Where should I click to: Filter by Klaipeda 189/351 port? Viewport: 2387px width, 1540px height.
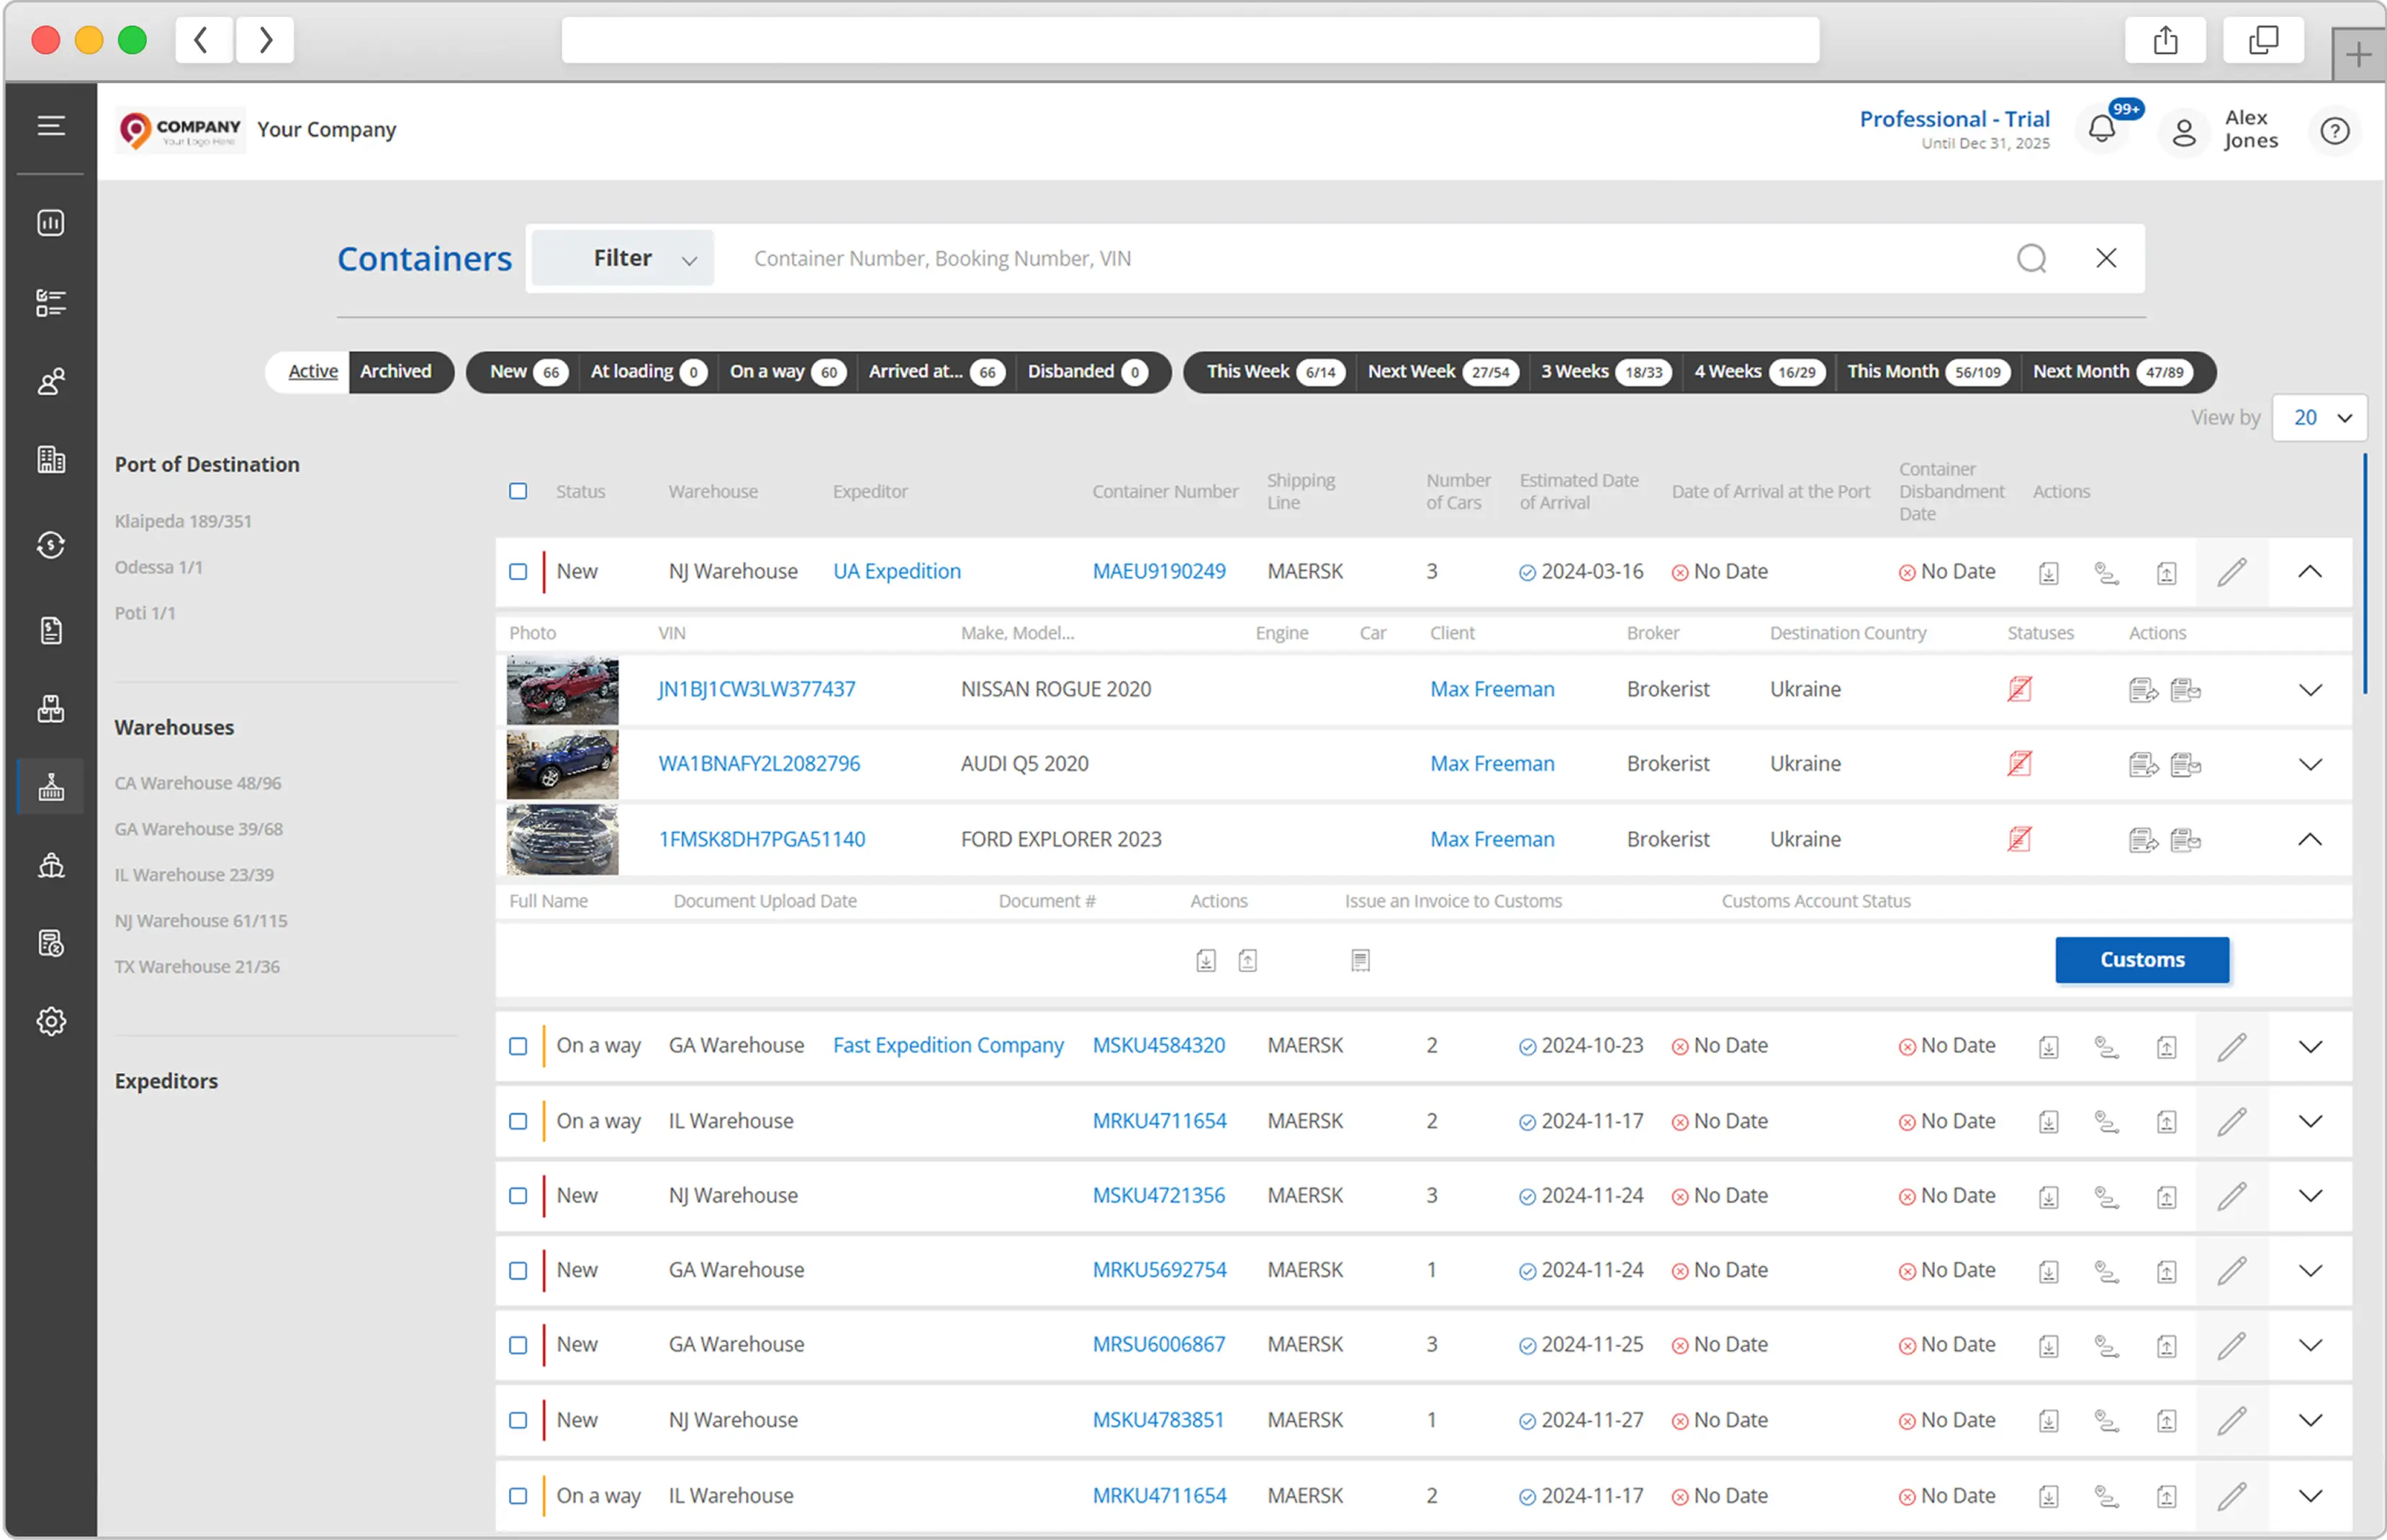183,521
